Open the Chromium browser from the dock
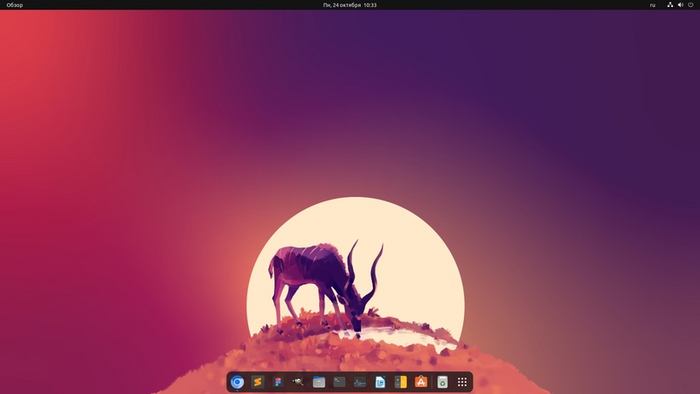This screenshot has width=700, height=394. pos(237,382)
